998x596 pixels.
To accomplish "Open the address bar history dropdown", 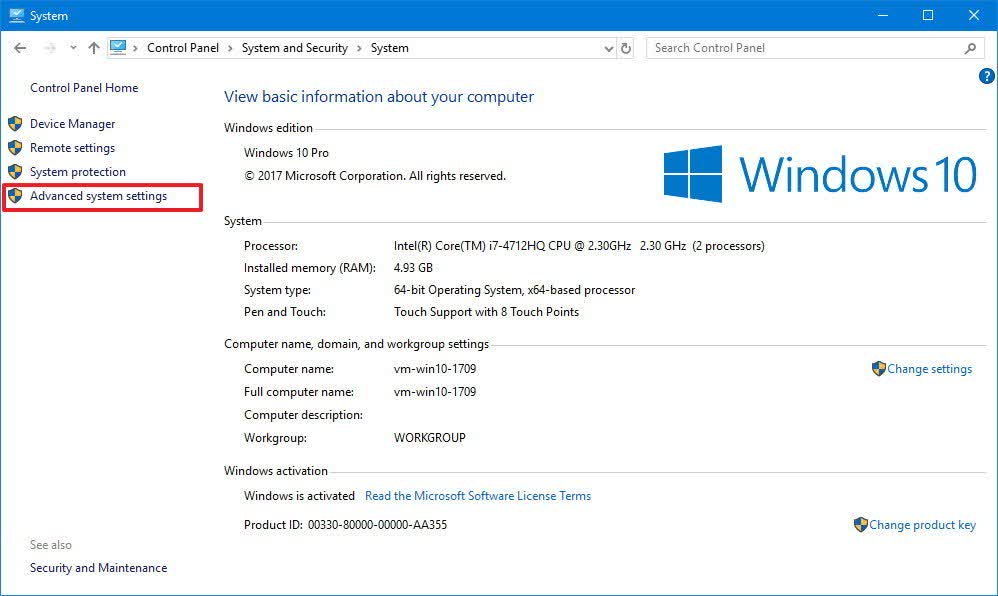I will click(608, 48).
